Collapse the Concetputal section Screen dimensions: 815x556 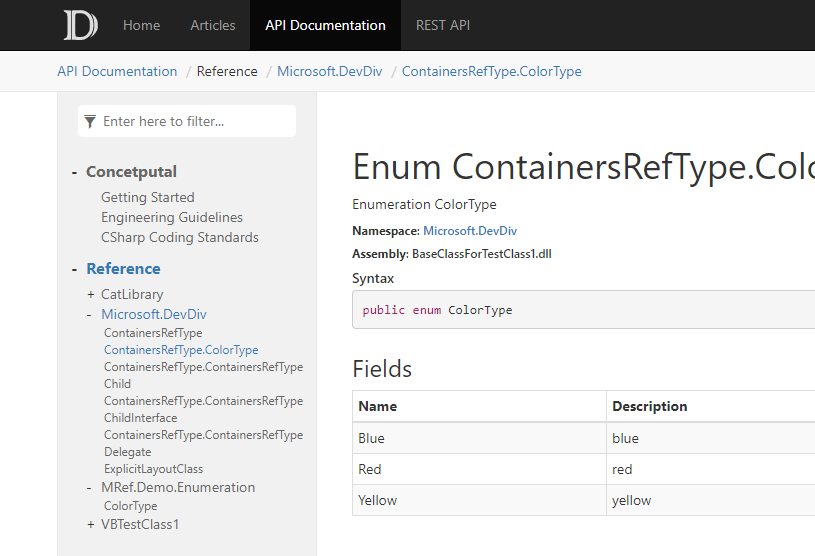tap(74, 173)
